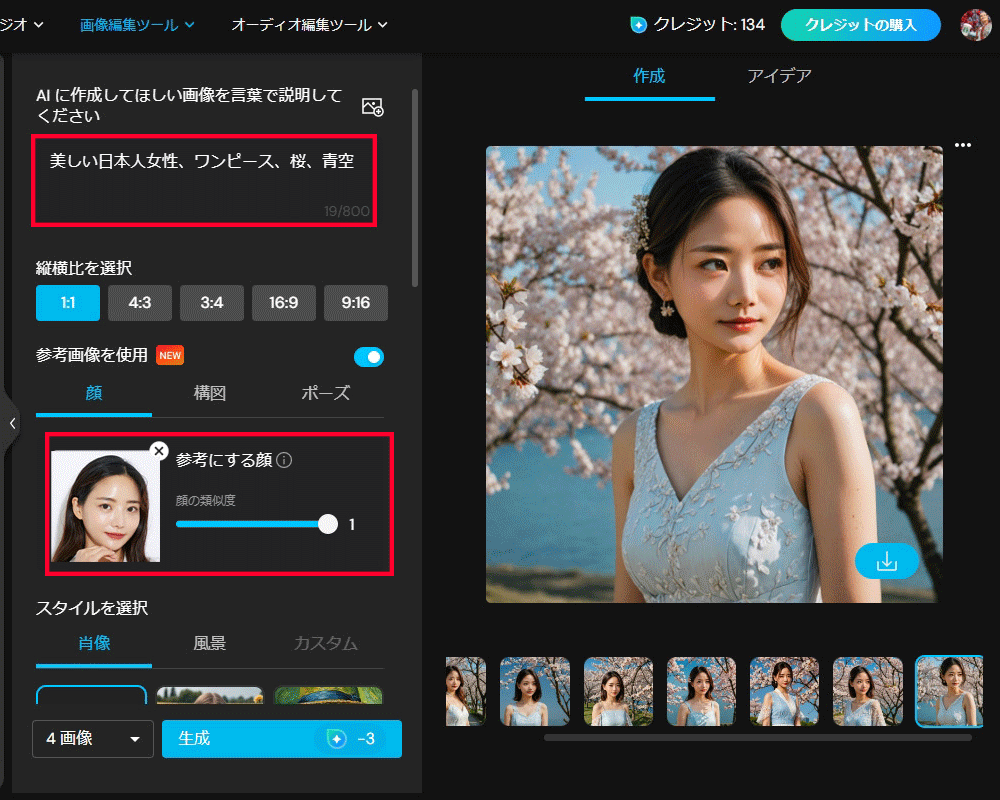
Task: Select the 風景 style tab
Action: point(210,643)
